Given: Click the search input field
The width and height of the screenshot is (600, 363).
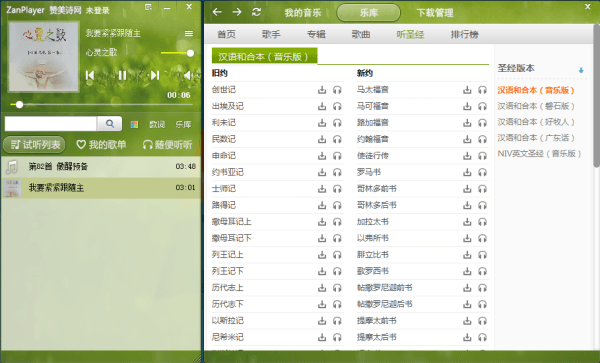Looking at the screenshot, I should click(x=51, y=124).
